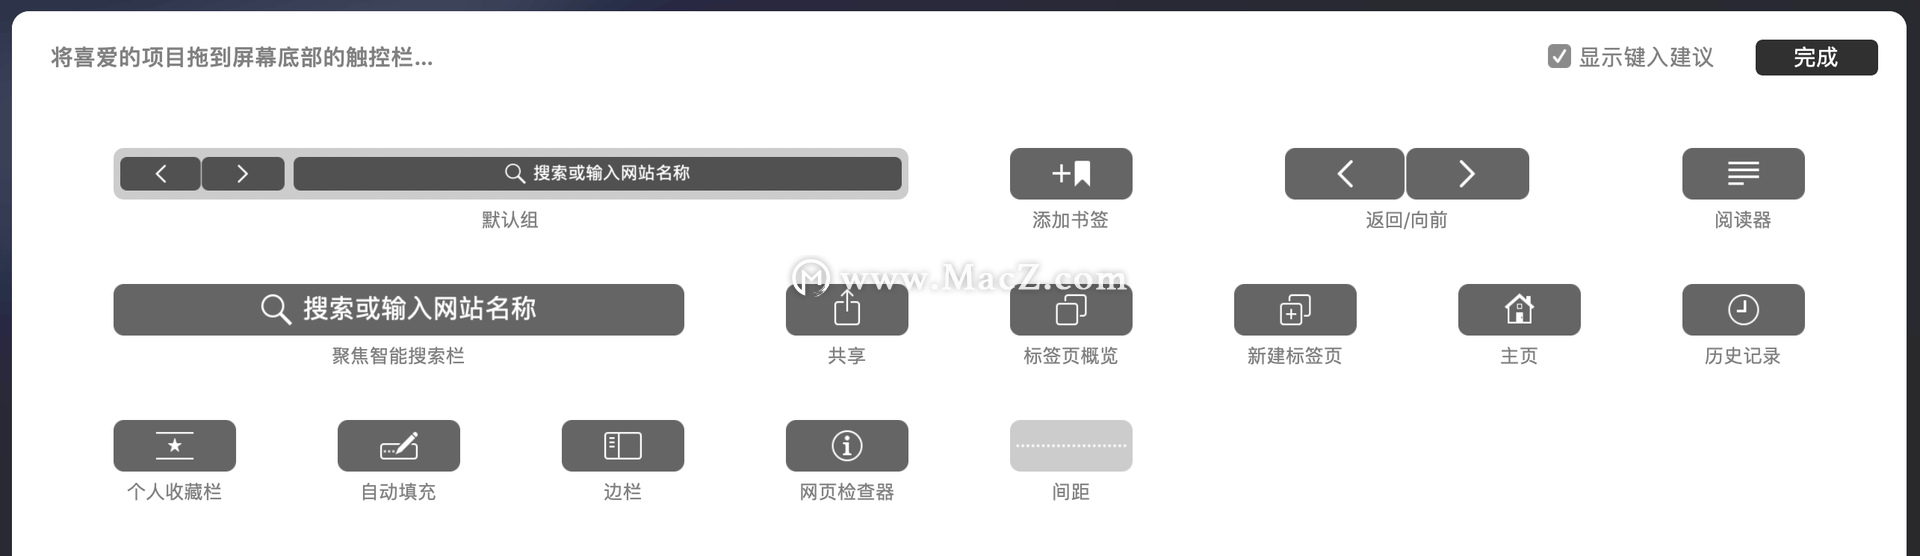This screenshot has width=1920, height=556.
Task: Click the 完成 done button
Action: [1816, 57]
